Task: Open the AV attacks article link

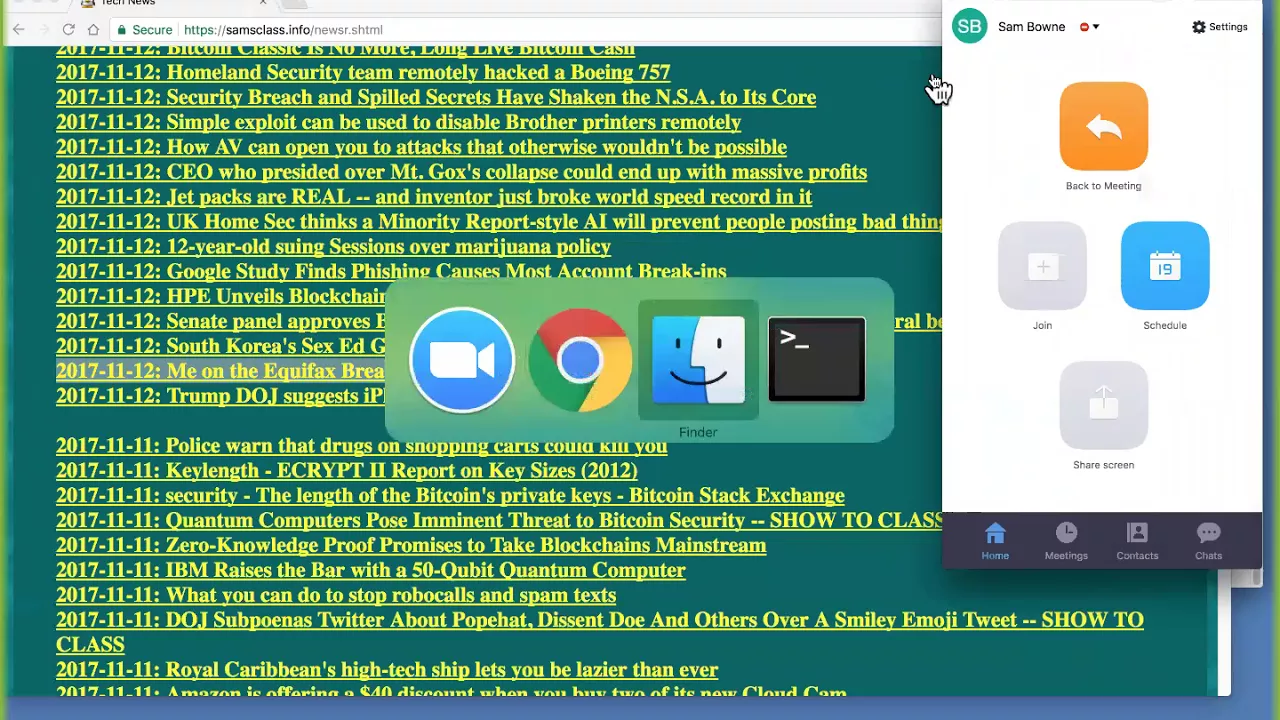Action: coord(421,147)
